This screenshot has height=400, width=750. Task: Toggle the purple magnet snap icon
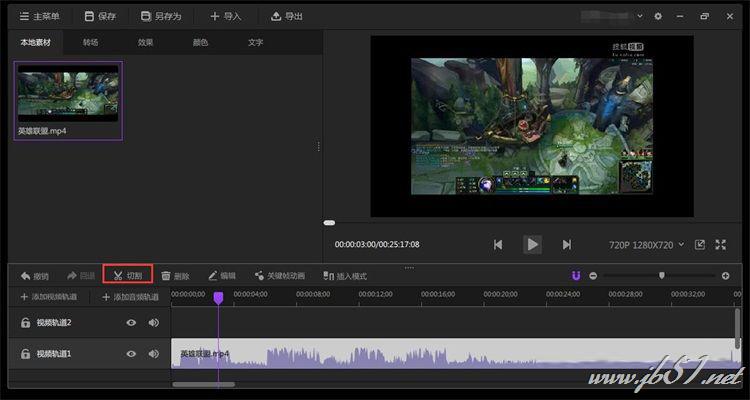(576, 275)
